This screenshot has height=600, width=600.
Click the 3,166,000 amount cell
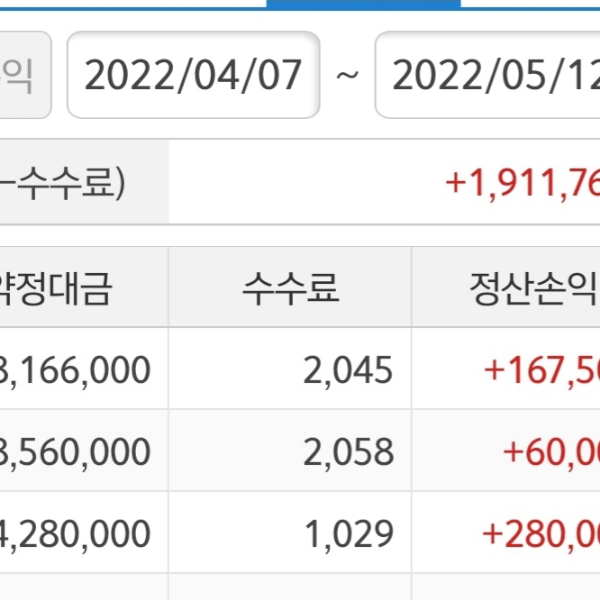(x=80, y=370)
